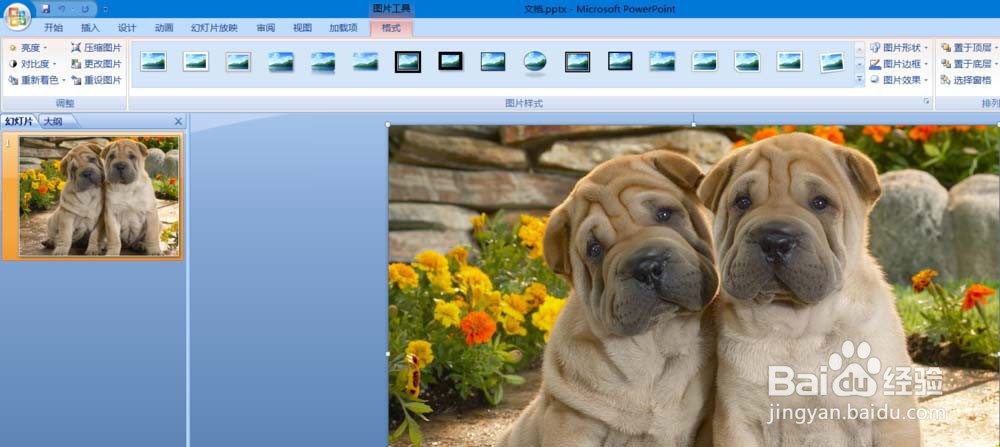Viewport: 1000px width, 447px height.
Task: Apply the Center Shadow Rectangle picture style
Action: pos(662,62)
